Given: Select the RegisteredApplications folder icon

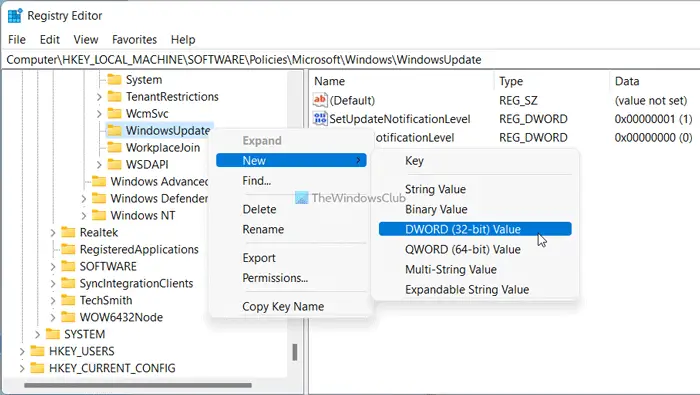Looking at the screenshot, I should pos(68,249).
